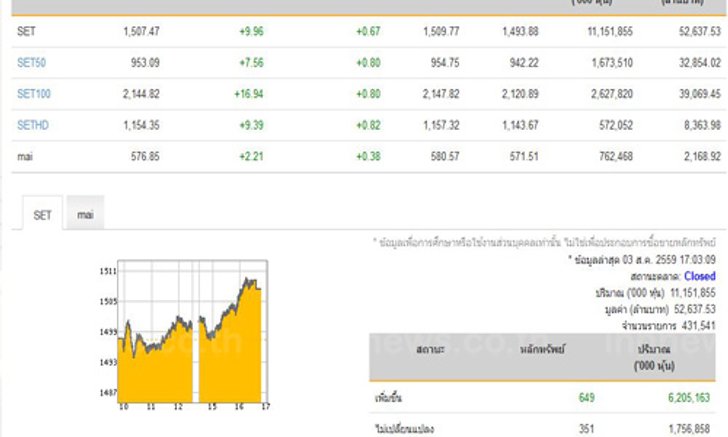Select the SET50 value 32,854.02
Screen dimensions: 728x437
[x=700, y=62]
